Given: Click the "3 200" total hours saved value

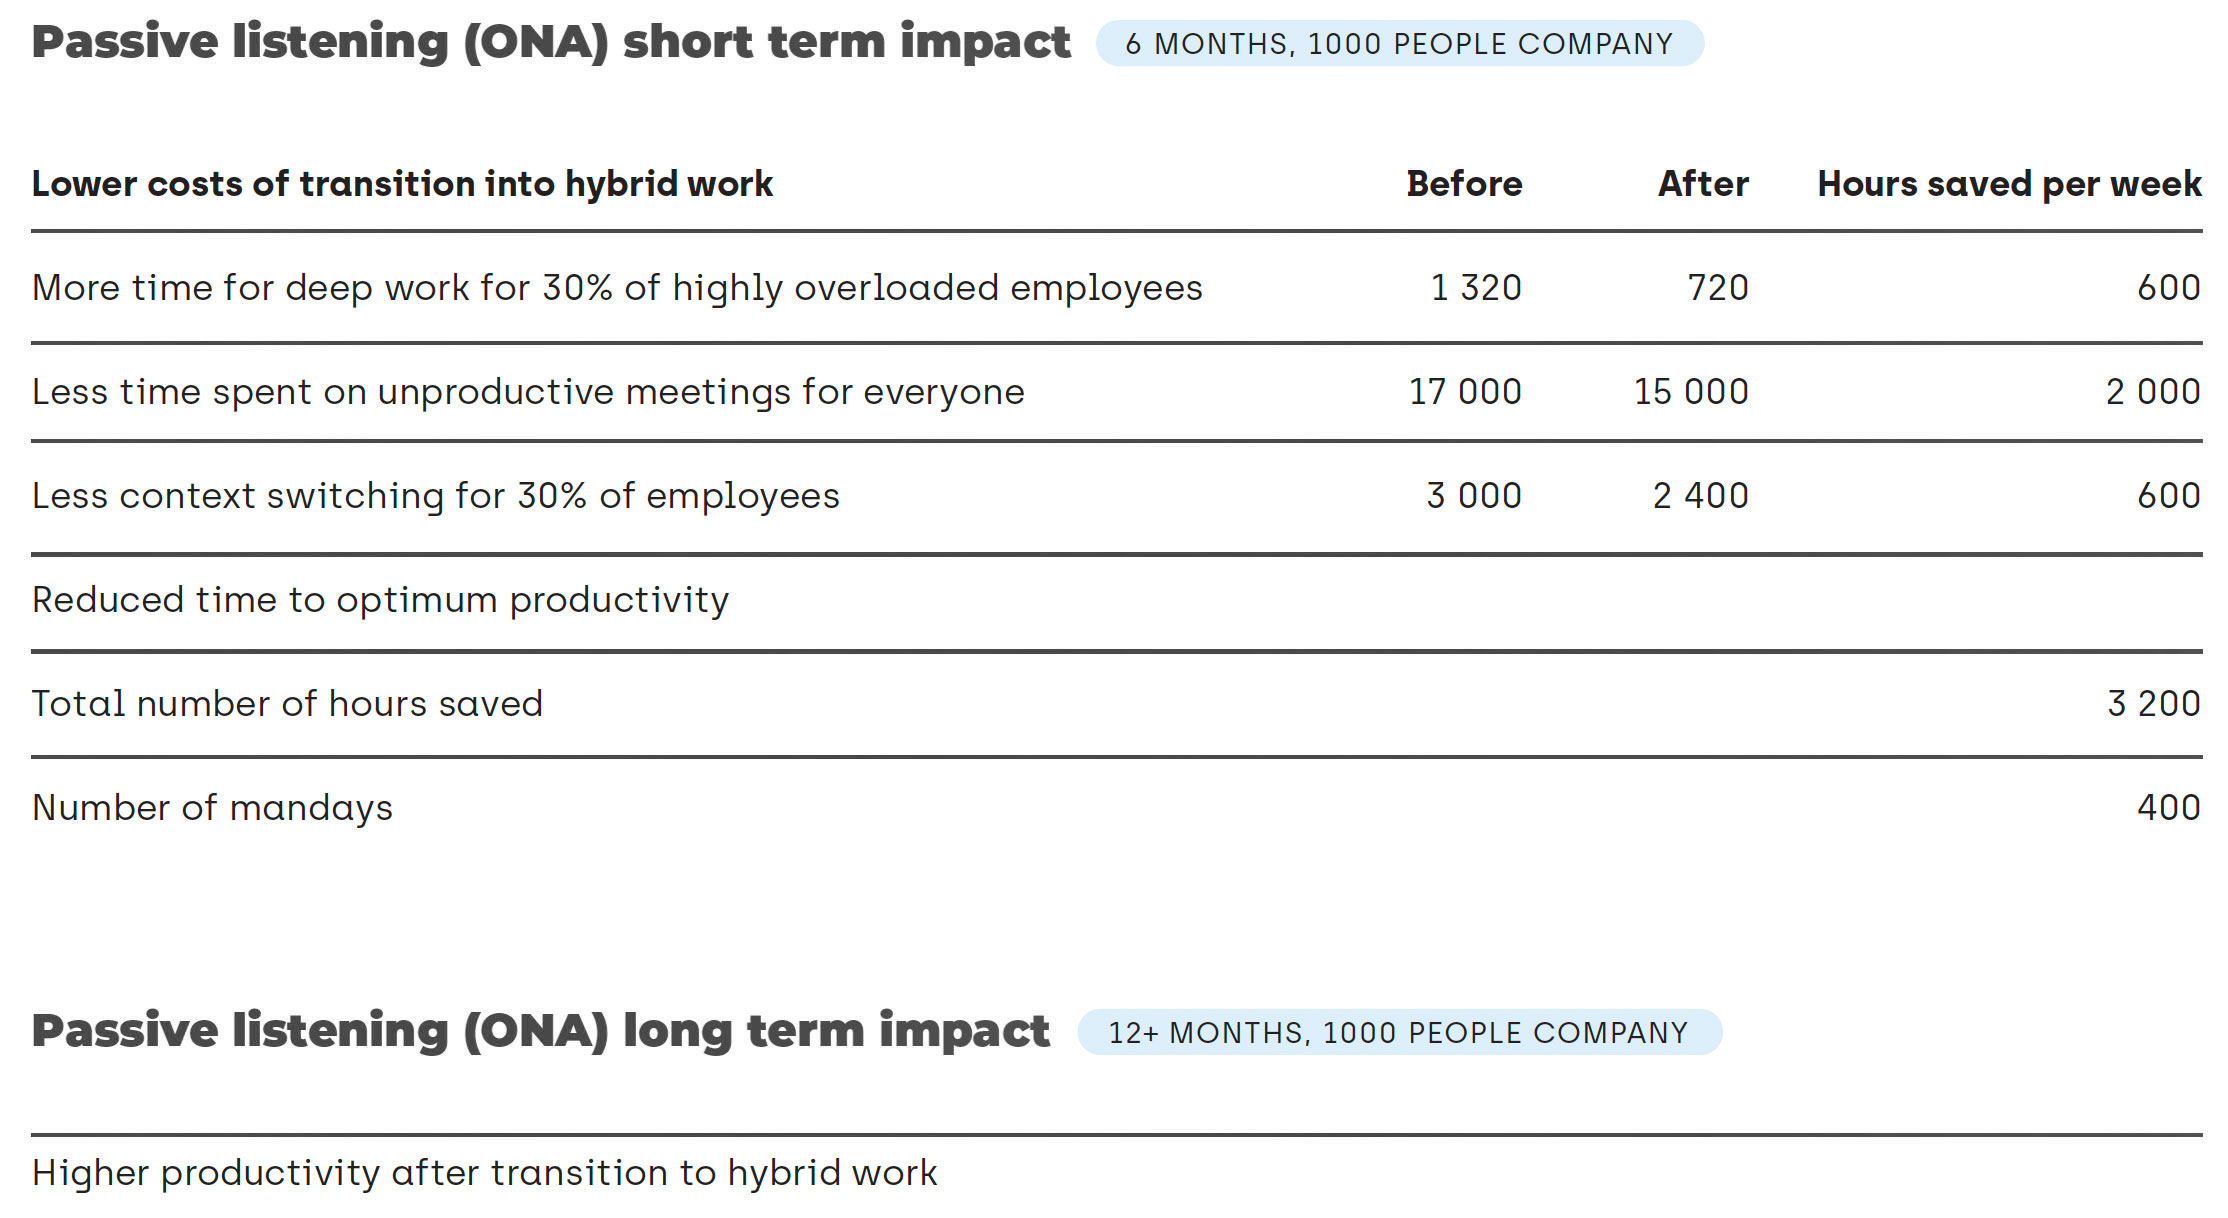Looking at the screenshot, I should [2153, 704].
